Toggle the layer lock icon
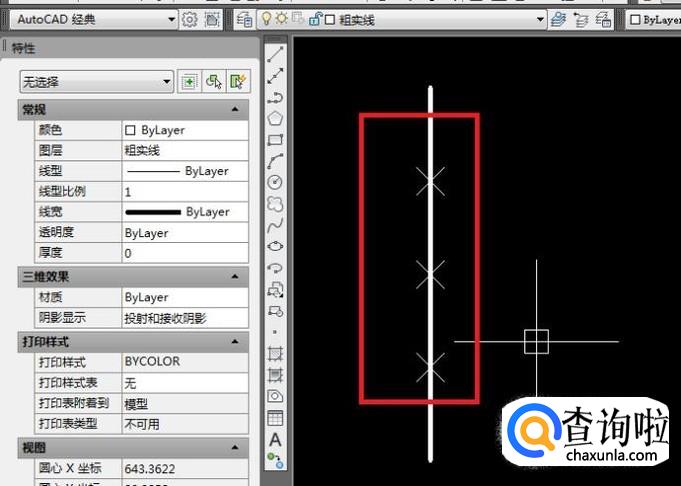 (x=314, y=19)
